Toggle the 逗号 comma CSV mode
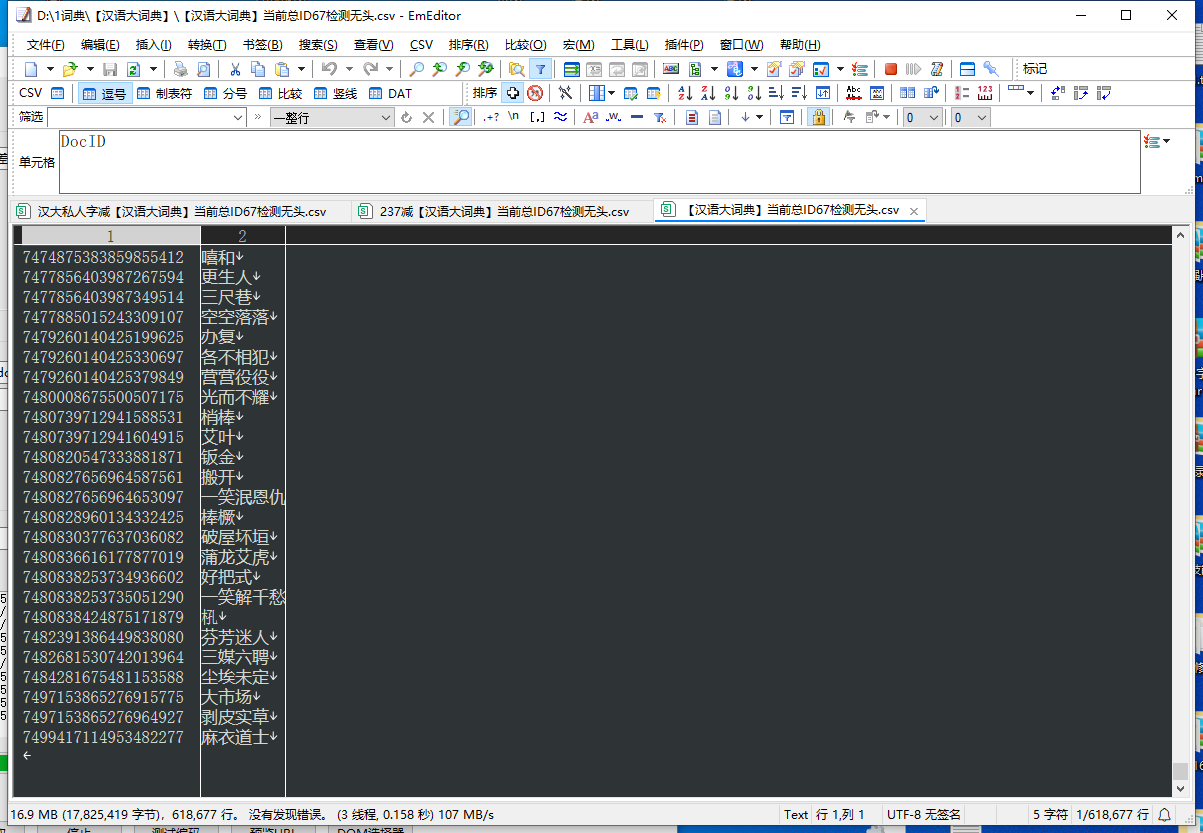The image size is (1203, 833). pyautogui.click(x=104, y=93)
